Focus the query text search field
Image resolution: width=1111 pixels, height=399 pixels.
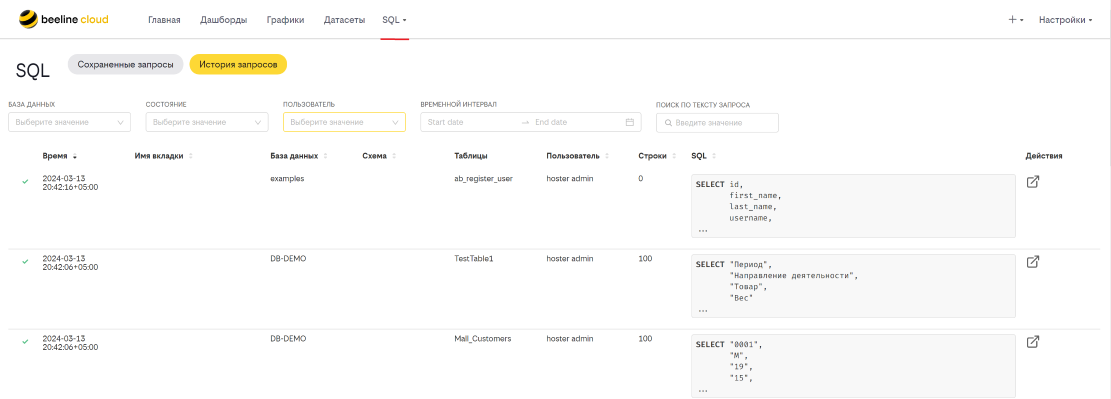(717, 123)
